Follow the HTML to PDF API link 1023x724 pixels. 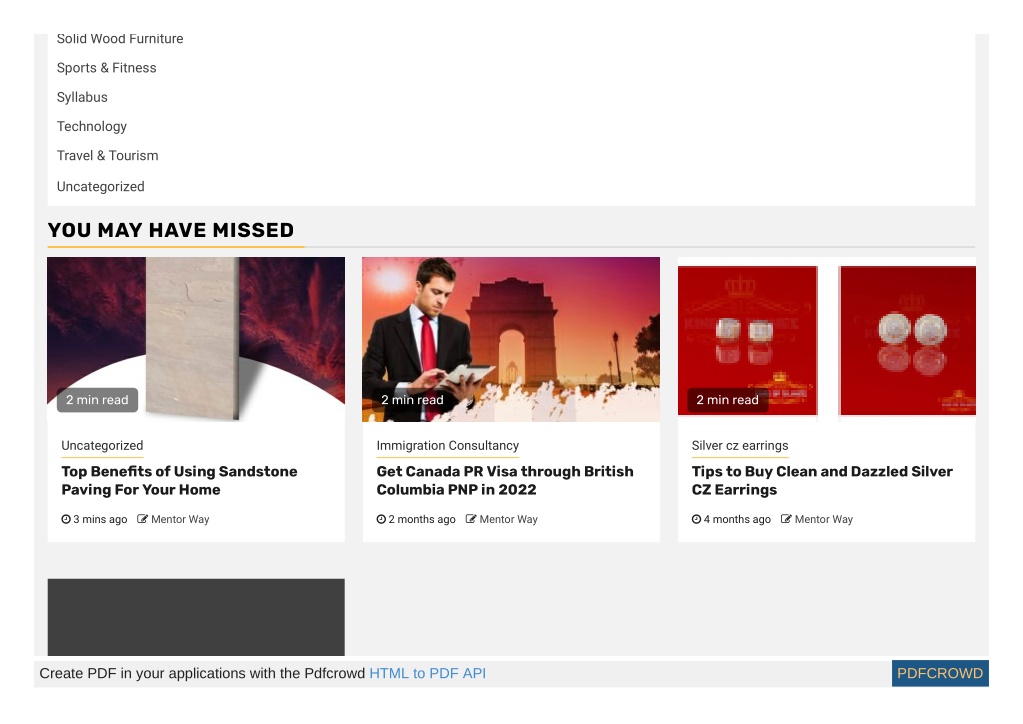427,673
